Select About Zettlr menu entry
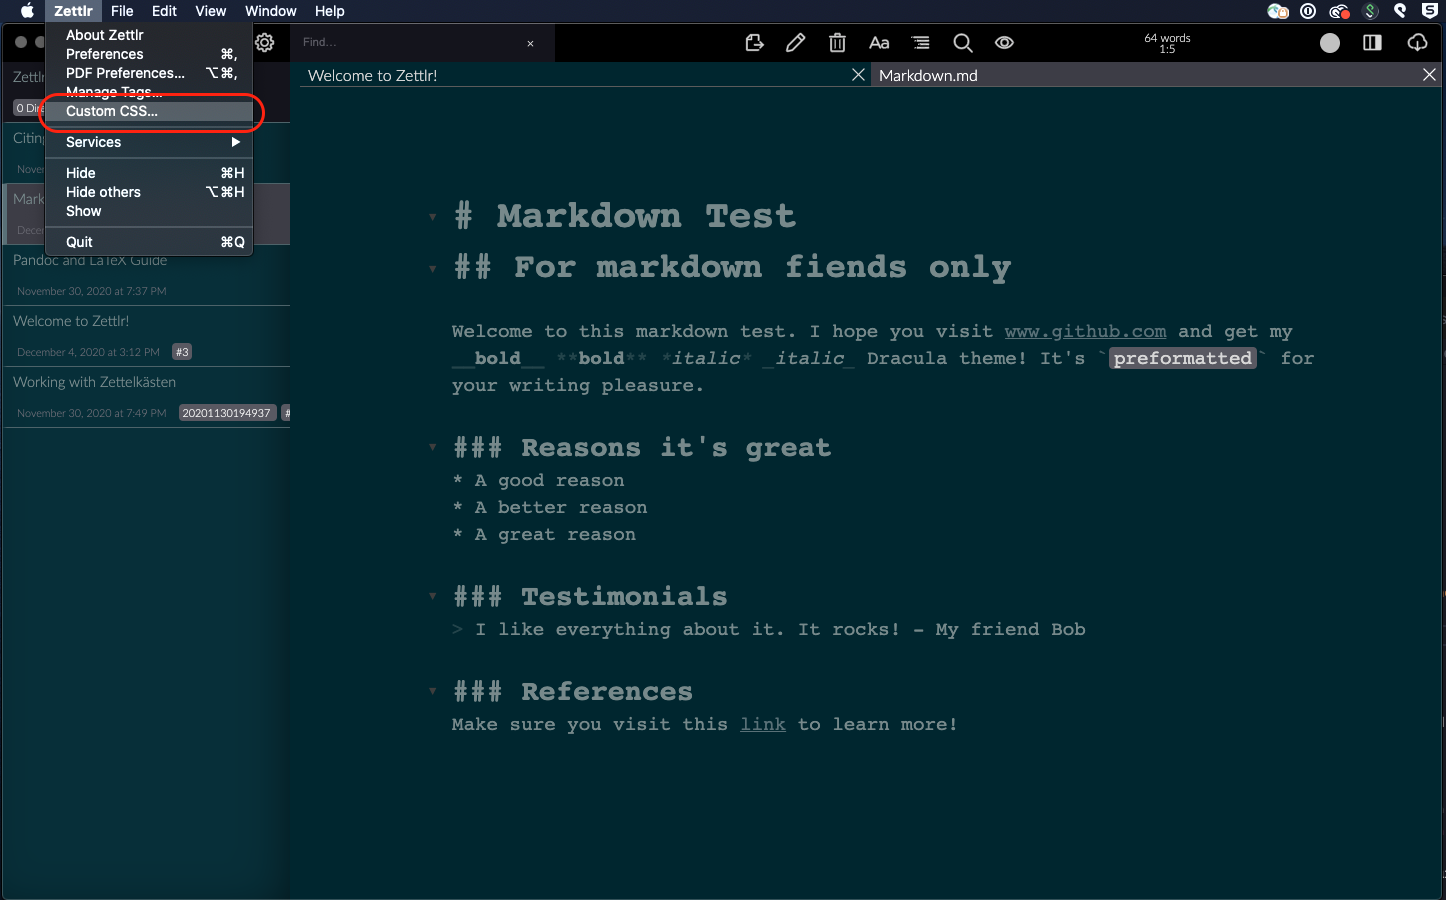The height and width of the screenshot is (900, 1446). click(149, 35)
